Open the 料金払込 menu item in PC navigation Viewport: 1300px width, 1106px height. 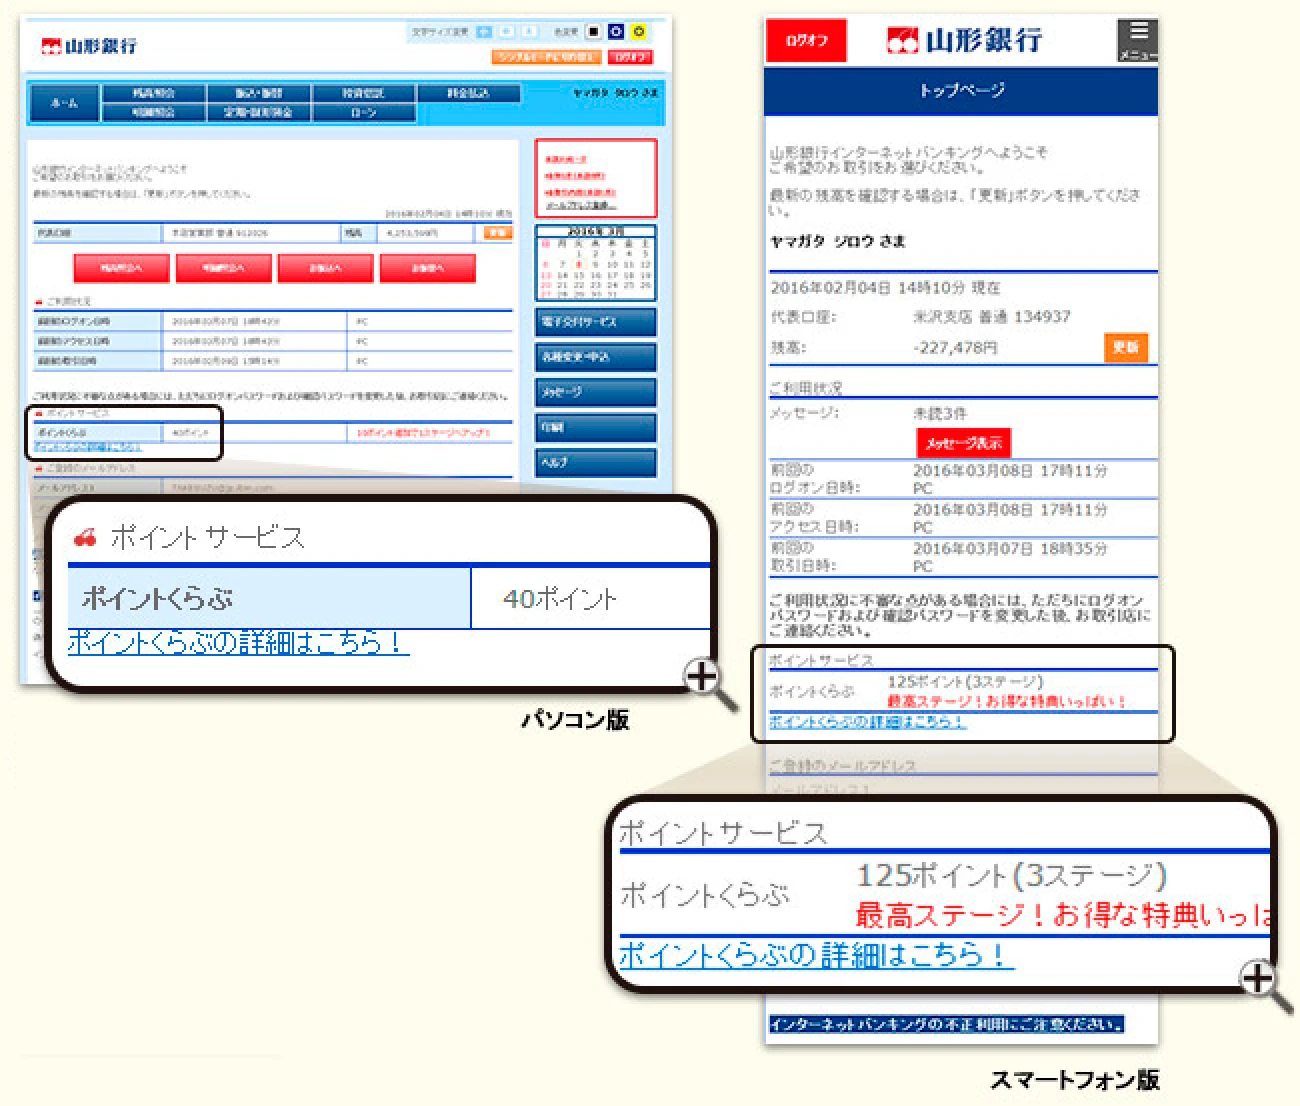[x=468, y=94]
